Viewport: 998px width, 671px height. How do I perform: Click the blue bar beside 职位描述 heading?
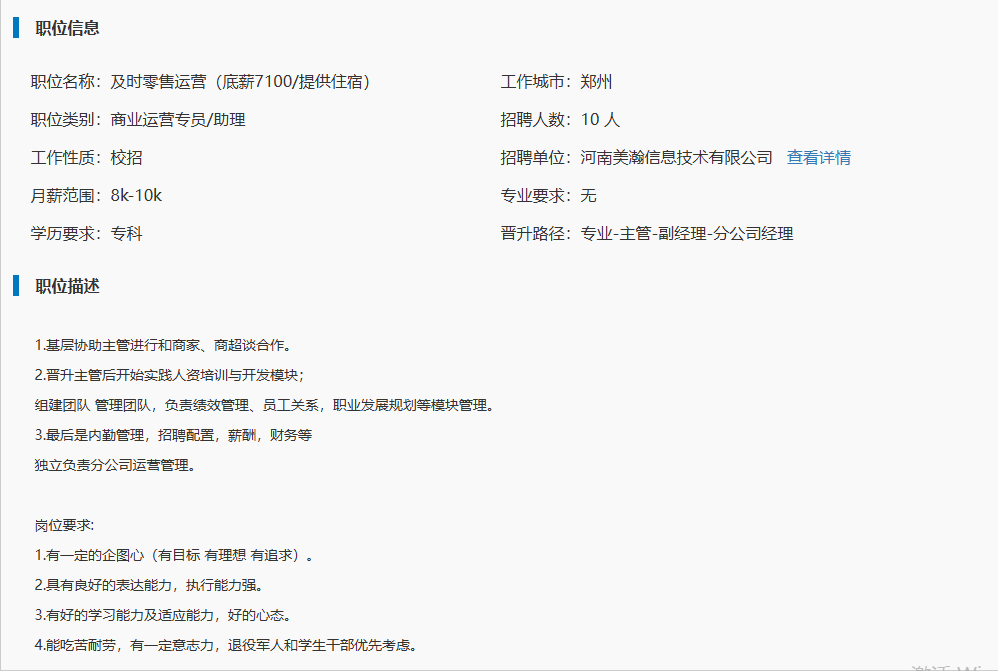click(x=16, y=286)
